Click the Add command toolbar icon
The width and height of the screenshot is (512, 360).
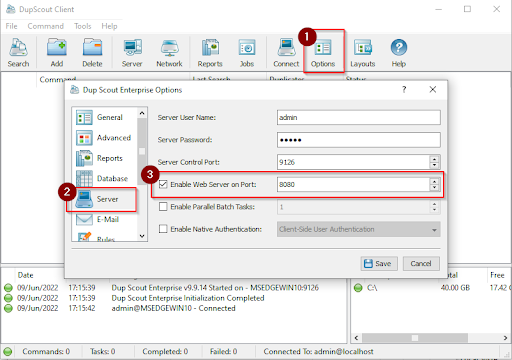[57, 53]
